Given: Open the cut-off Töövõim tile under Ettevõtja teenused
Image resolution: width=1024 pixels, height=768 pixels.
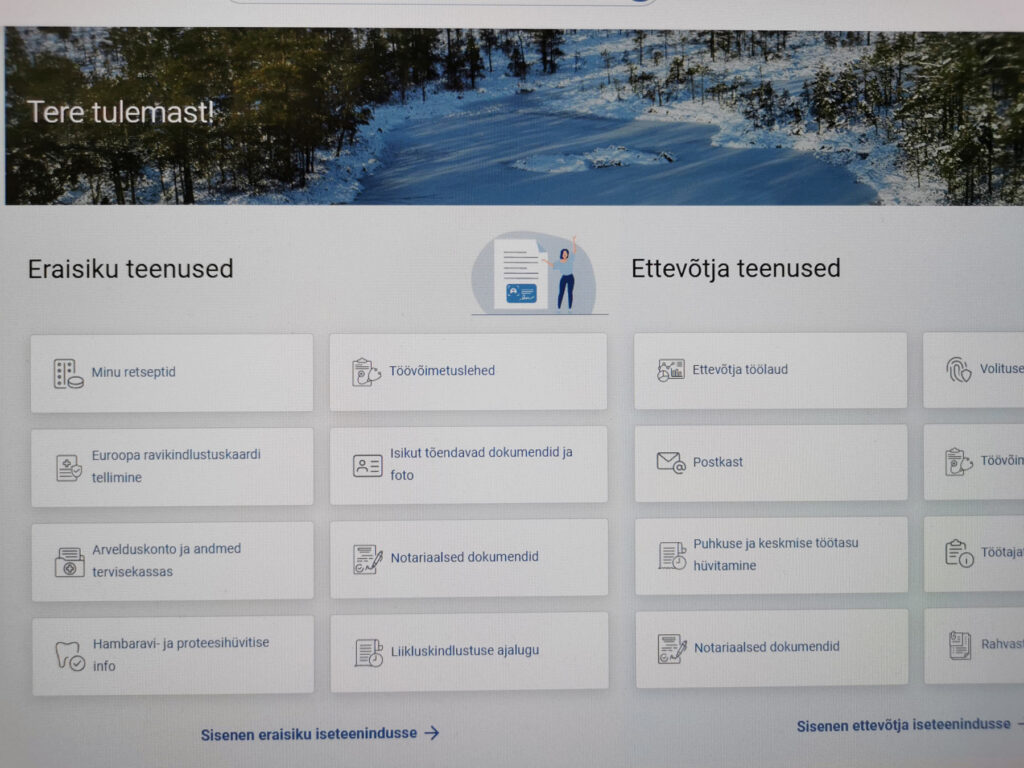Looking at the screenshot, I should [975, 461].
